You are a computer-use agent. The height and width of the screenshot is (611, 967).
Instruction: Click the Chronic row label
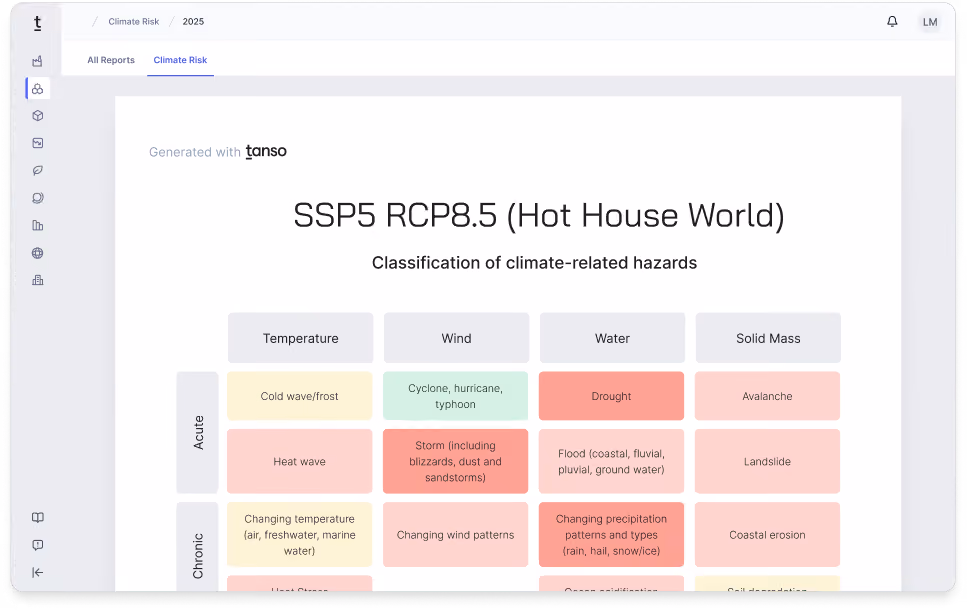pos(197,547)
